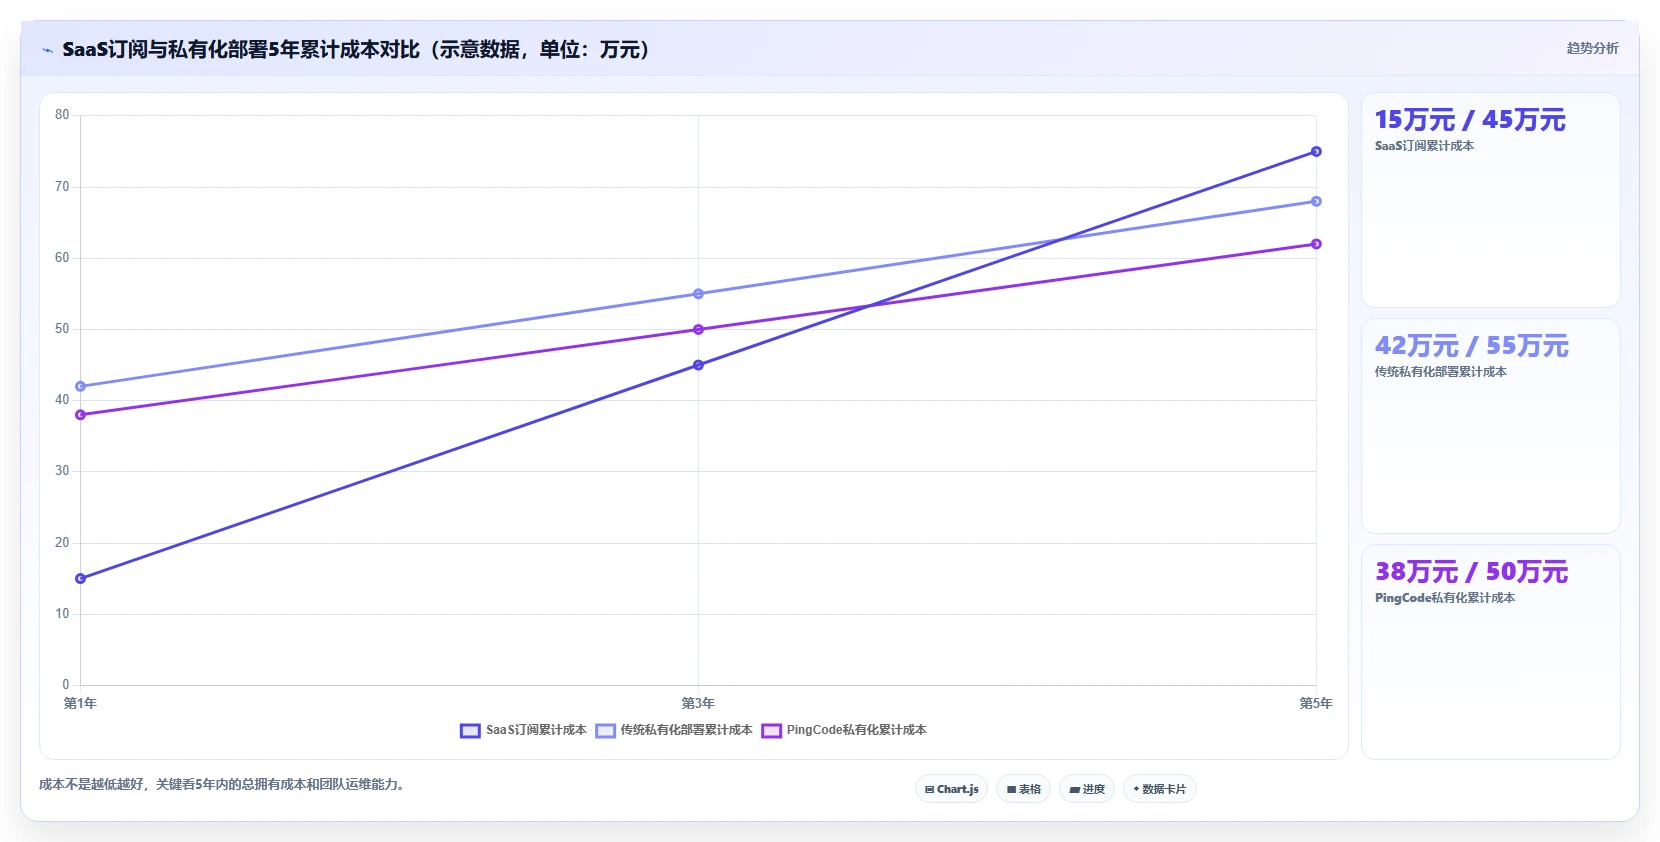
Task: Click the PingCode 第1年 point at 38
Action: tap(80, 415)
